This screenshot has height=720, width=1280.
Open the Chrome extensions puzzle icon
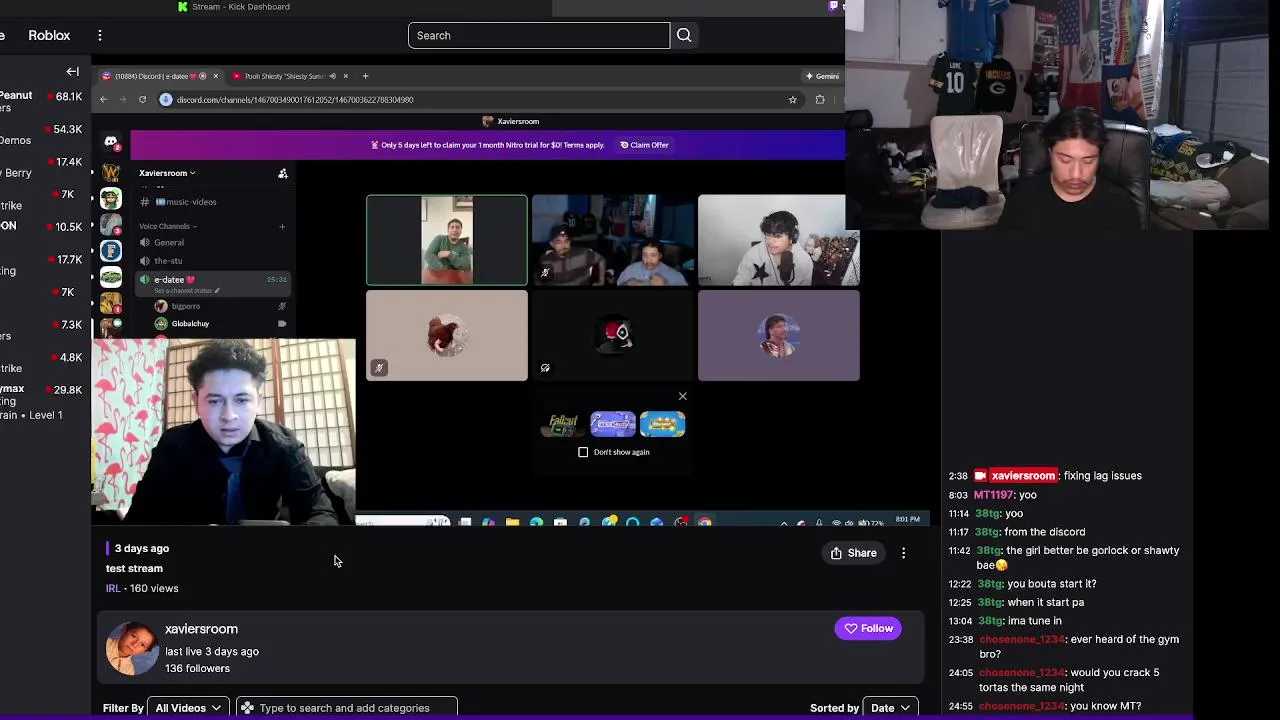pyautogui.click(x=820, y=99)
